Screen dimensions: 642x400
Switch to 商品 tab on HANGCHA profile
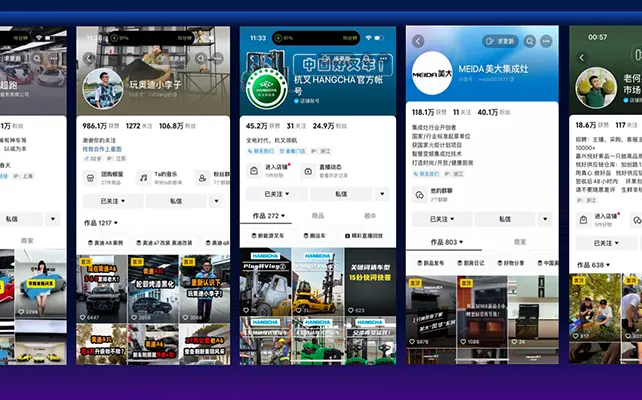pyautogui.click(x=318, y=216)
